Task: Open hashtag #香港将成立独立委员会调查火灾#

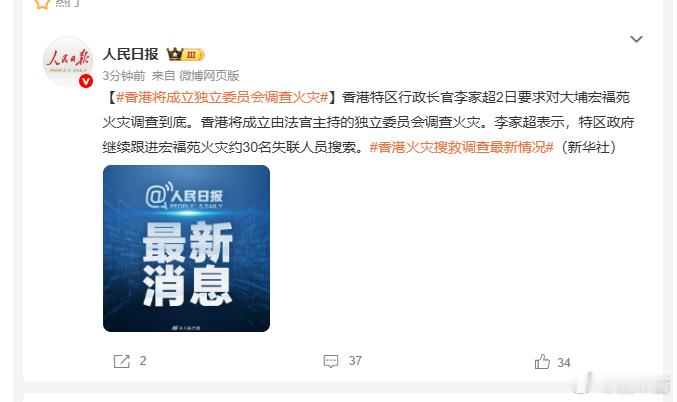Action: click(222, 98)
